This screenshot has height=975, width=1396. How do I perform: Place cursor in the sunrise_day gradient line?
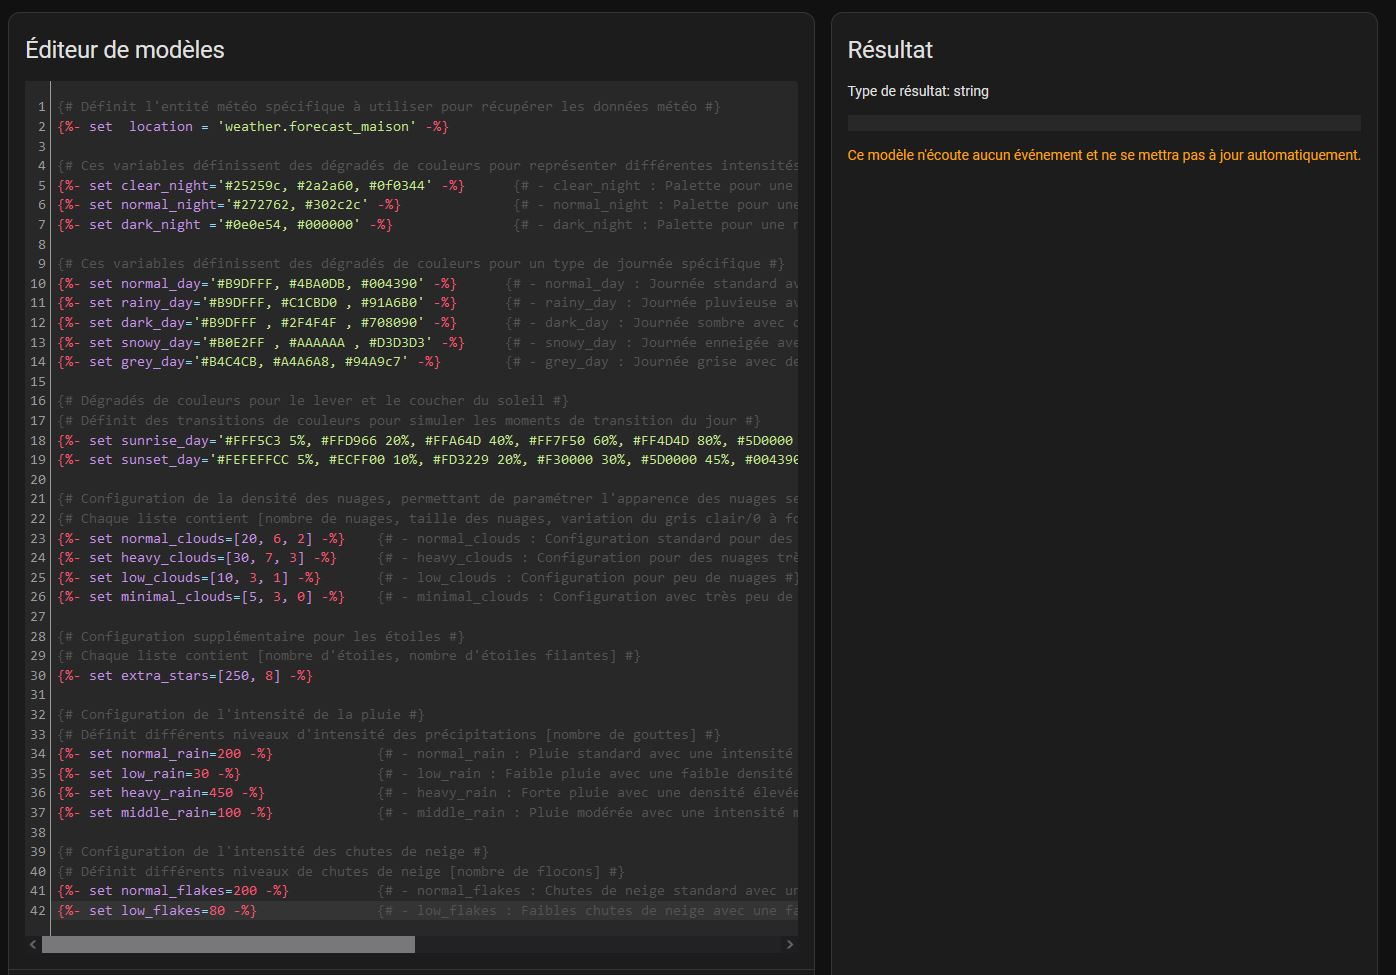pos(427,441)
